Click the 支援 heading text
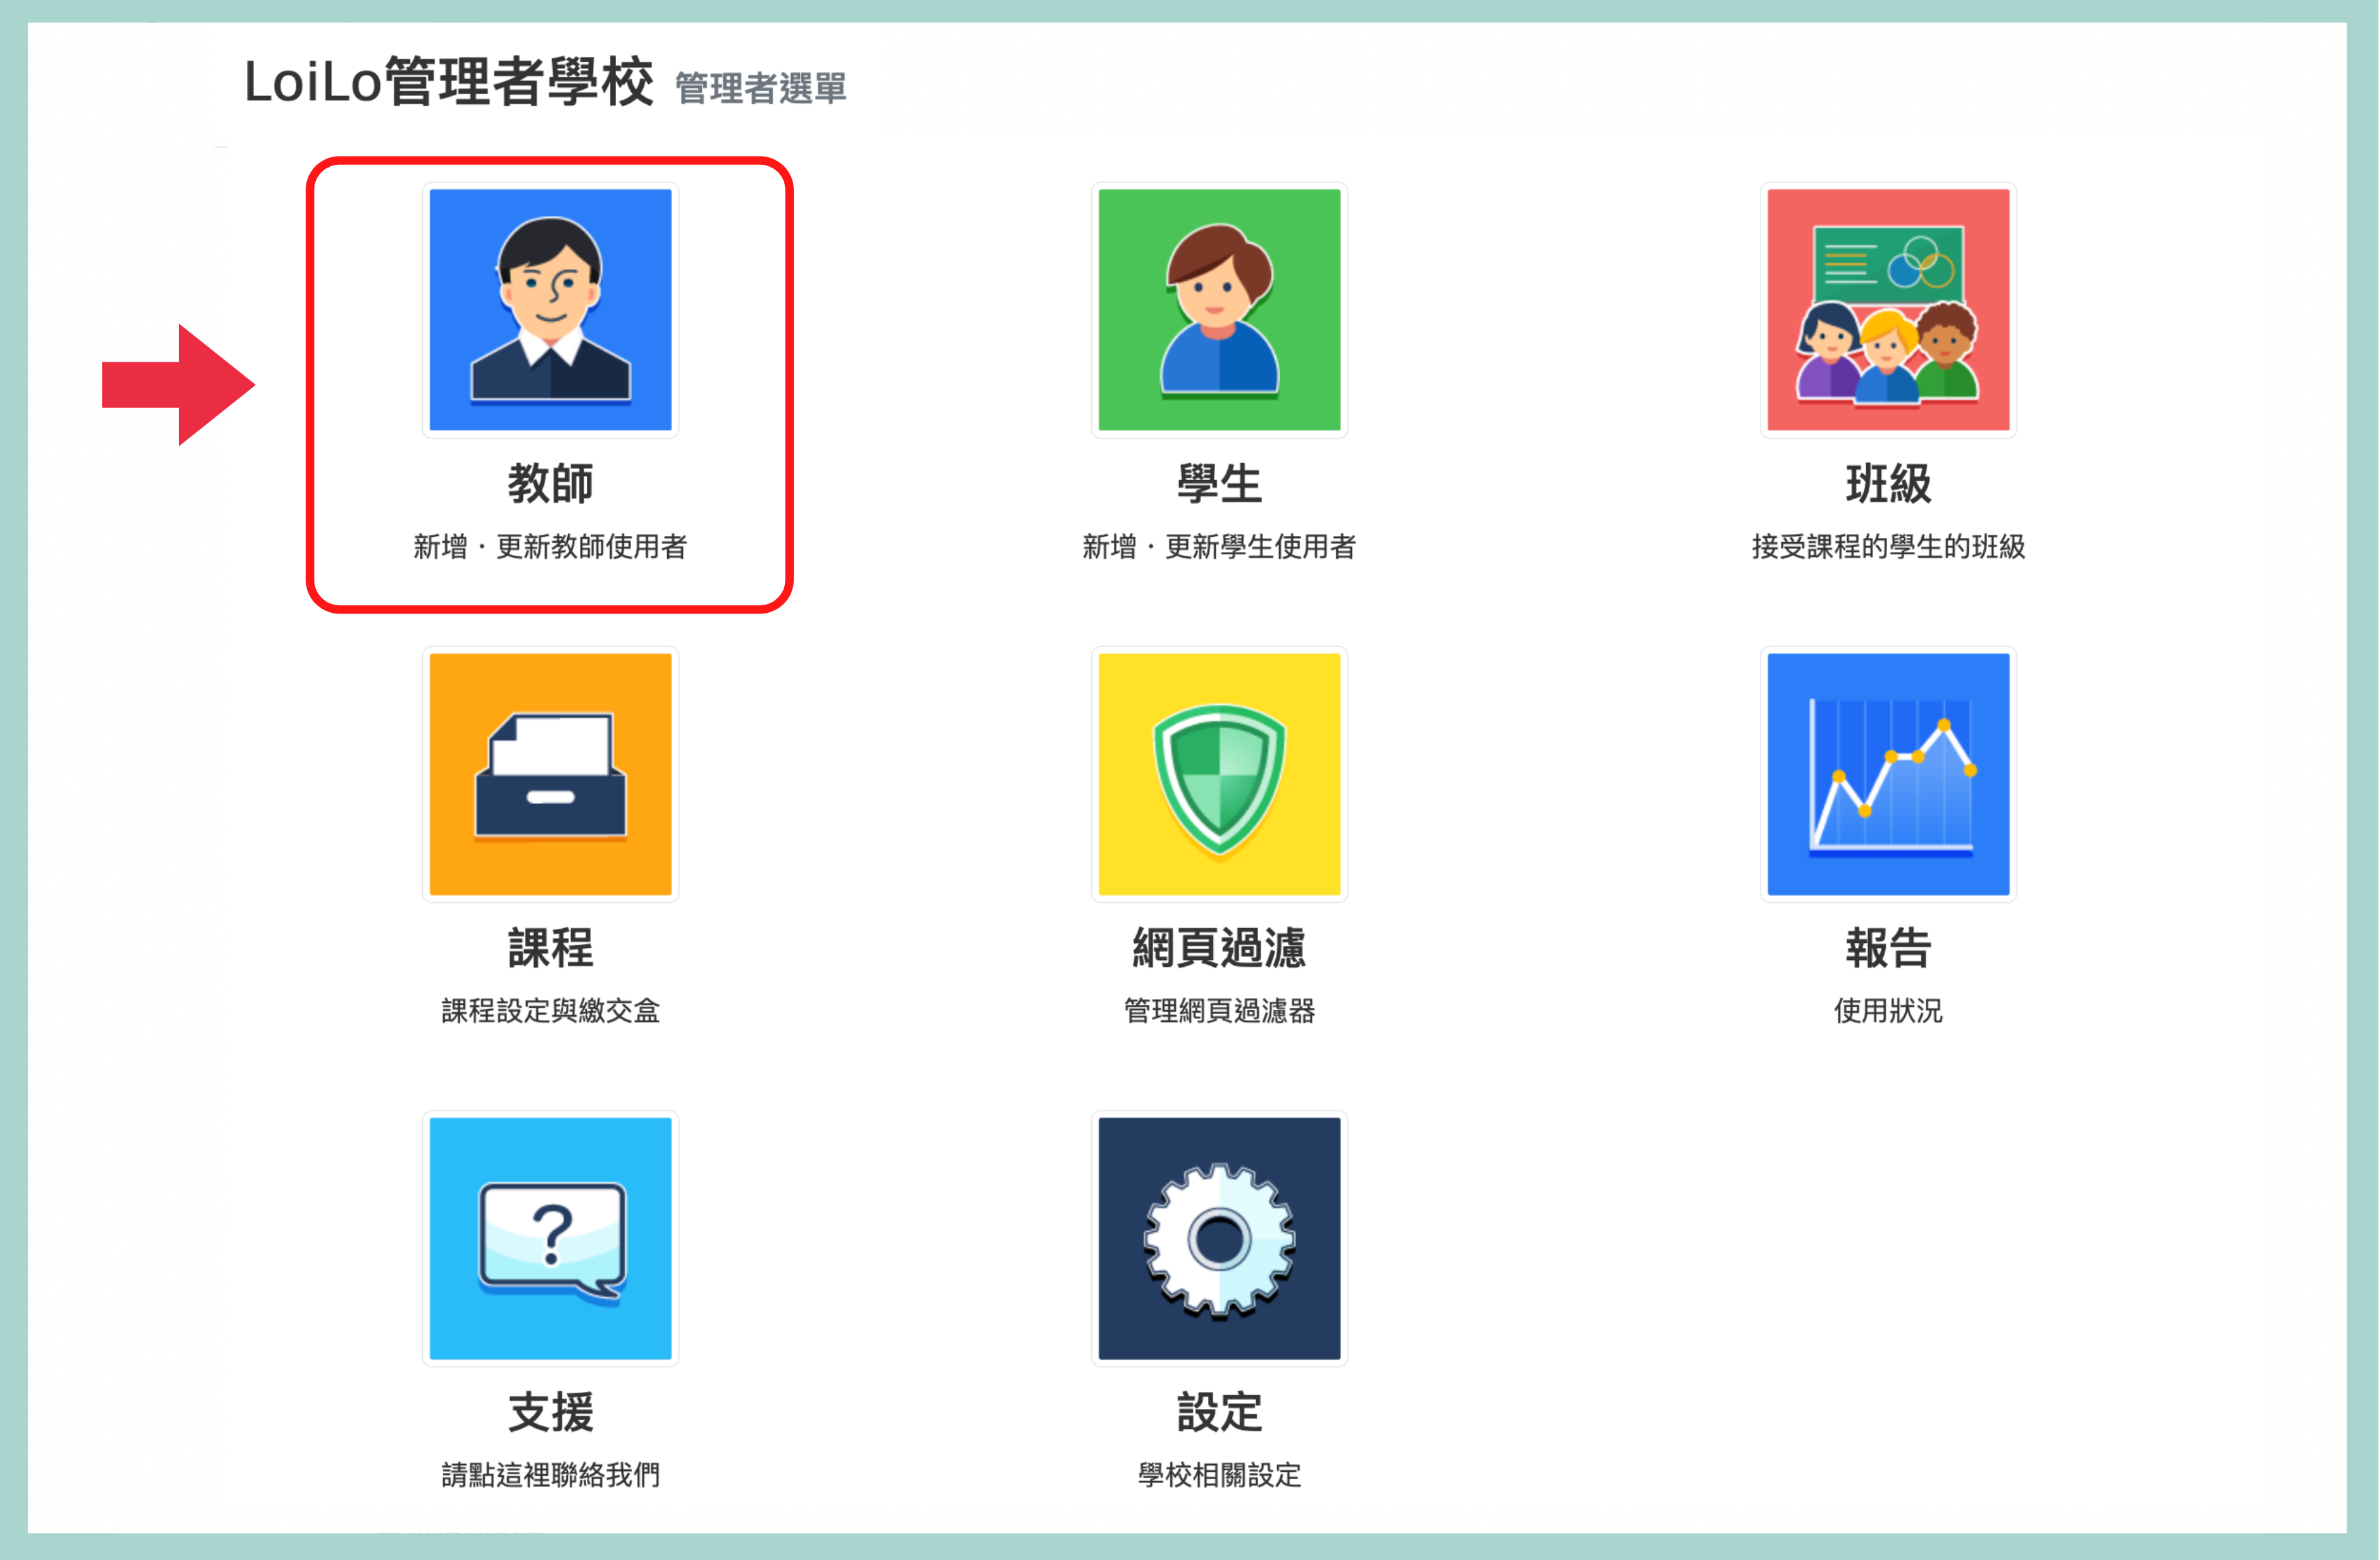The height and width of the screenshot is (1560, 2380). point(550,1412)
